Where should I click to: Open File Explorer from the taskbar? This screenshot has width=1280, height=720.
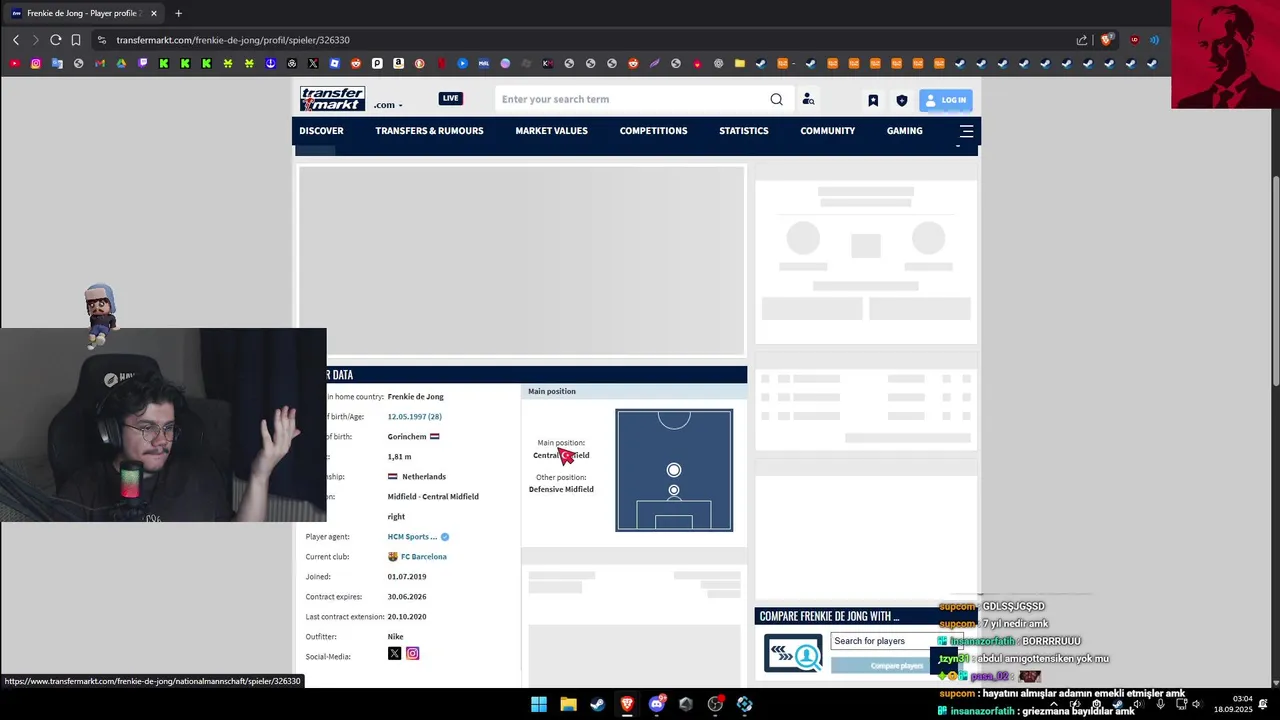pyautogui.click(x=568, y=704)
